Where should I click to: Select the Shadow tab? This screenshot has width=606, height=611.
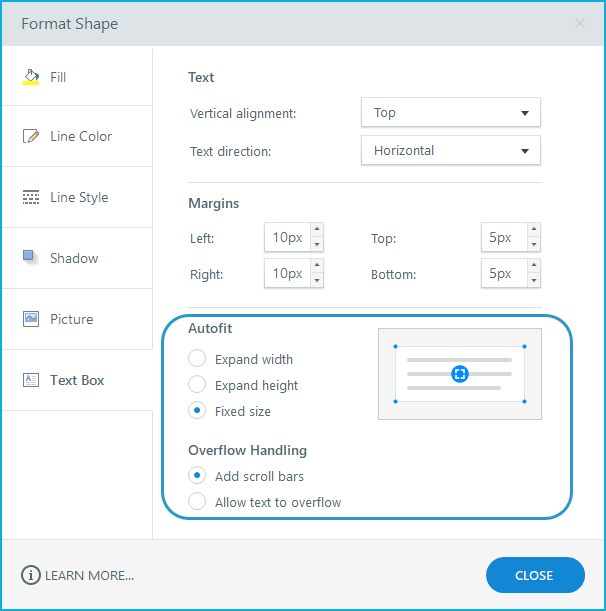77,258
